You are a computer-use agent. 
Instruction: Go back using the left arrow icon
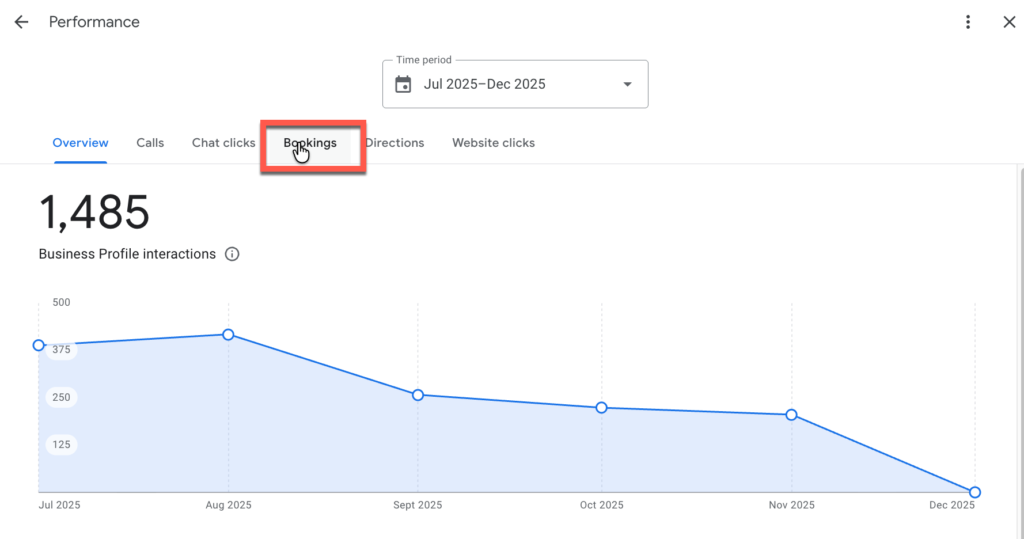click(x=21, y=22)
